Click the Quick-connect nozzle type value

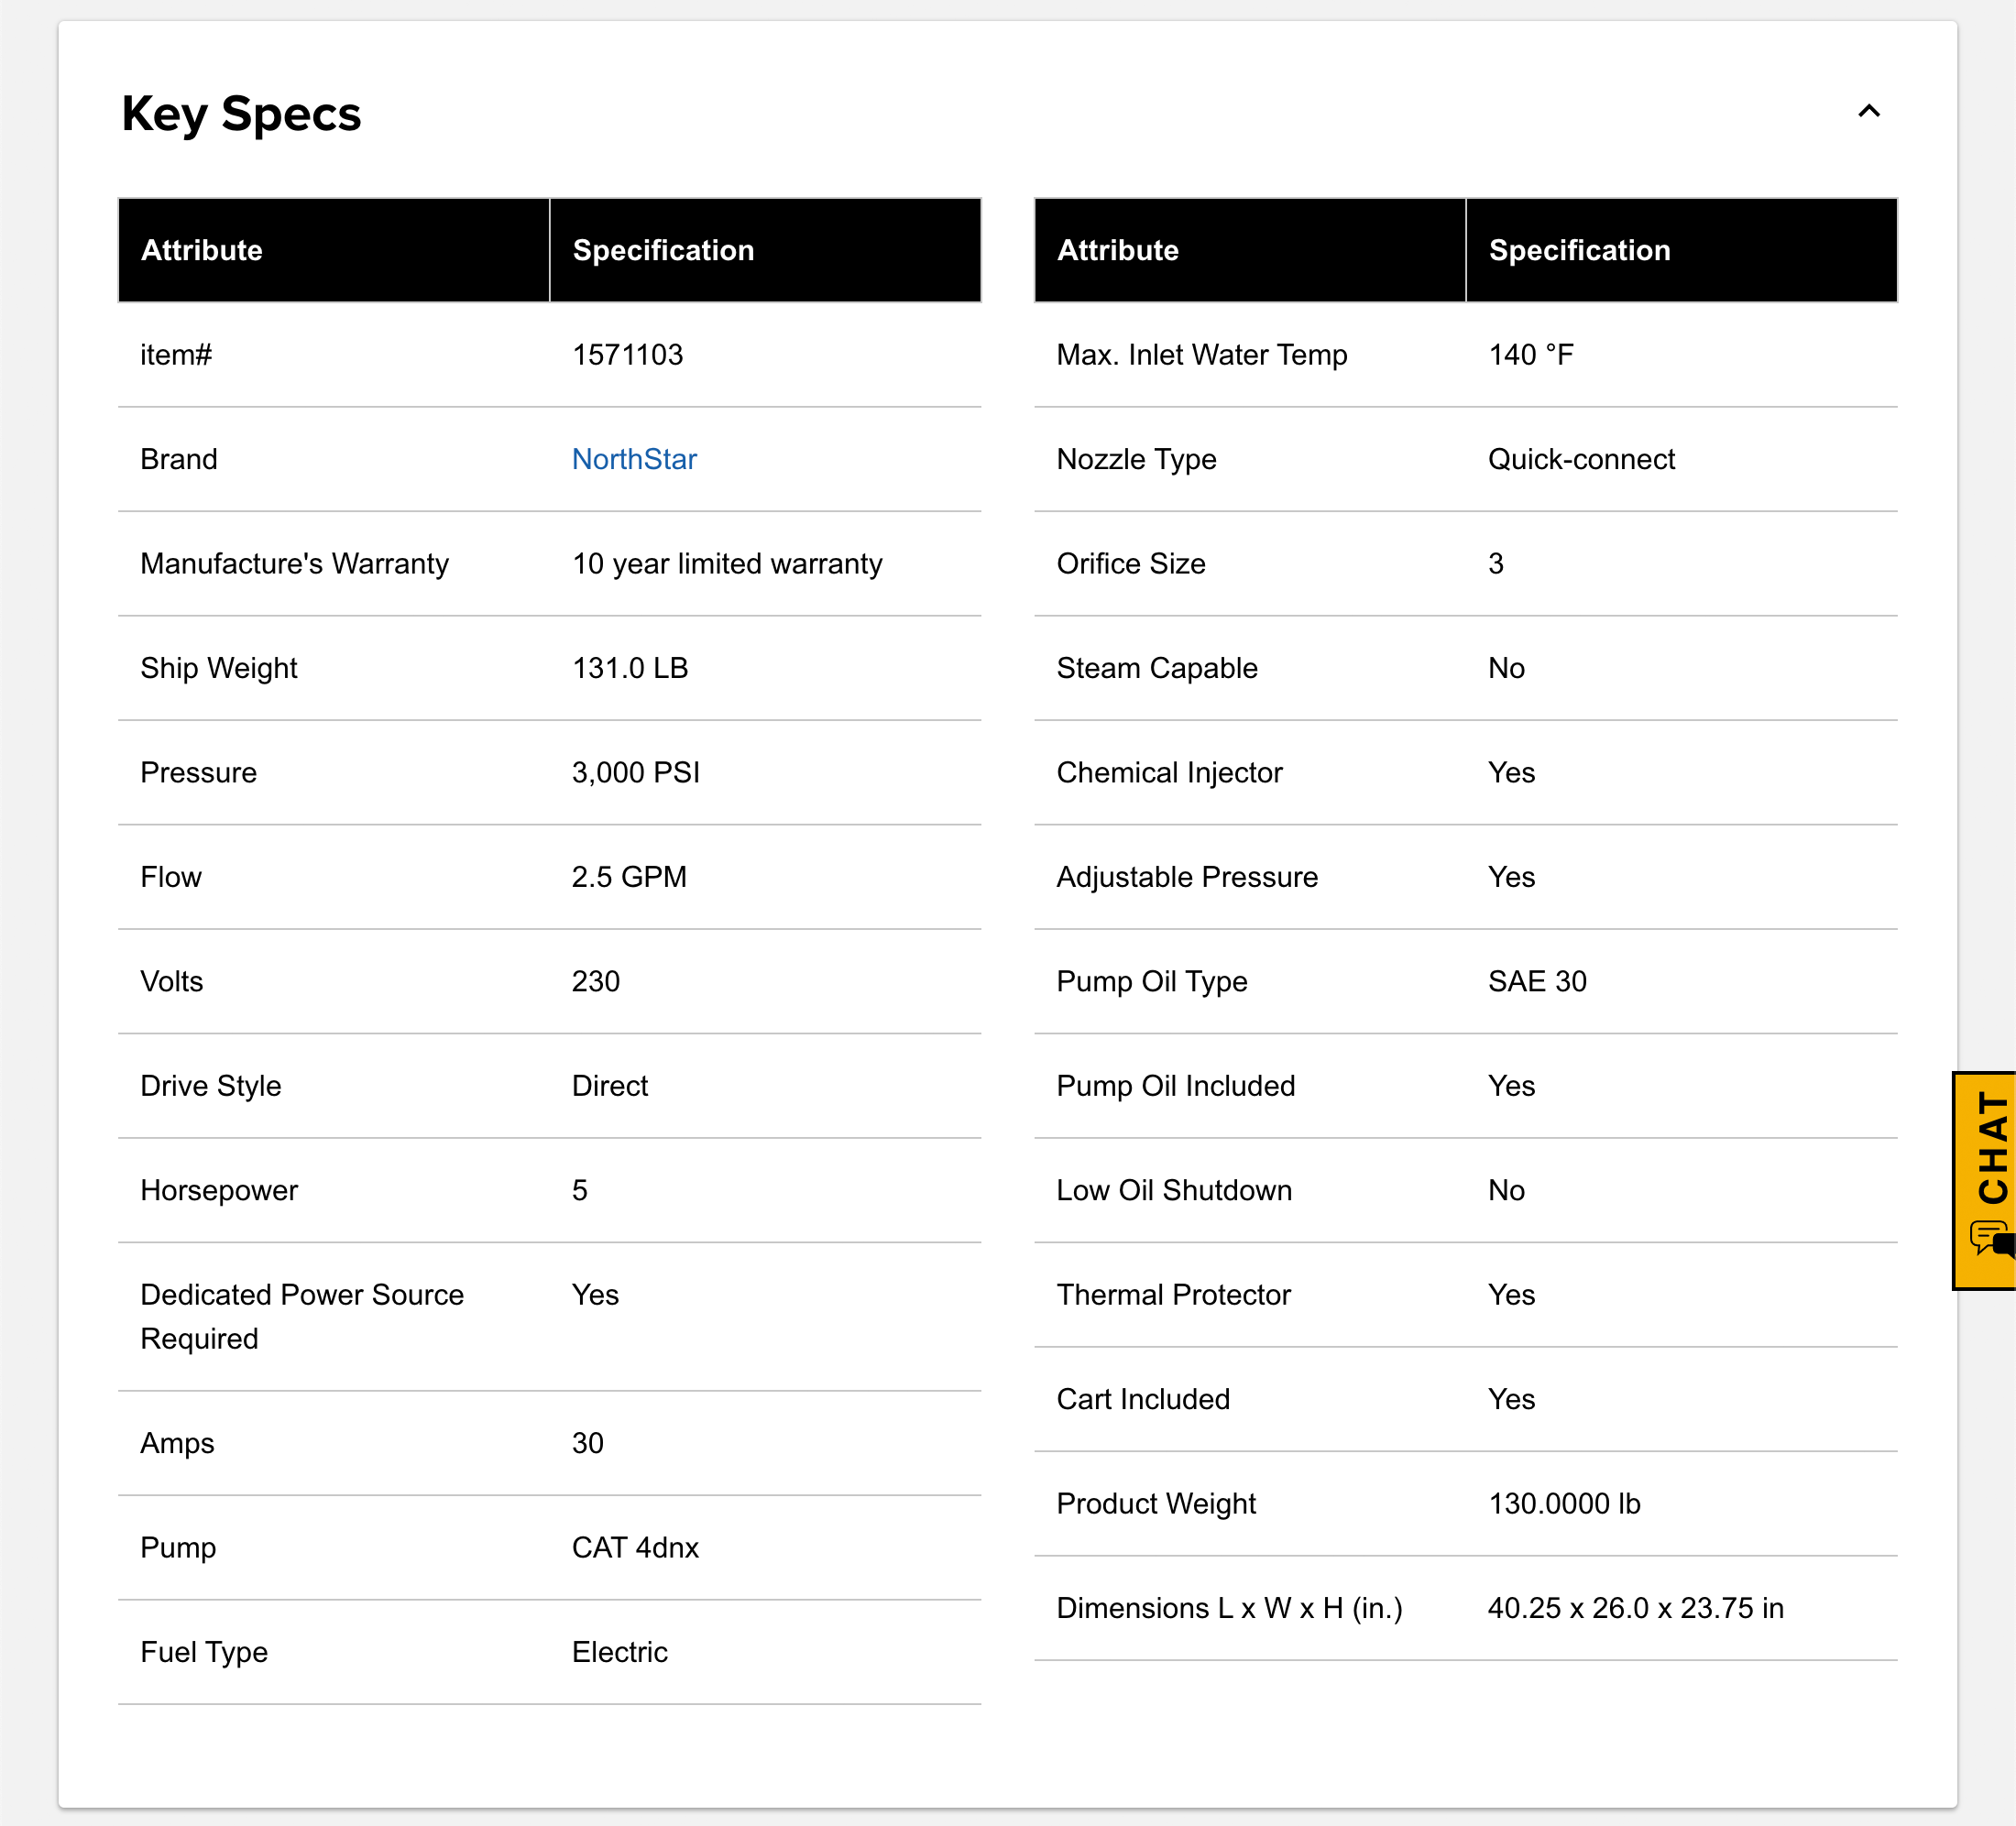[1580, 459]
